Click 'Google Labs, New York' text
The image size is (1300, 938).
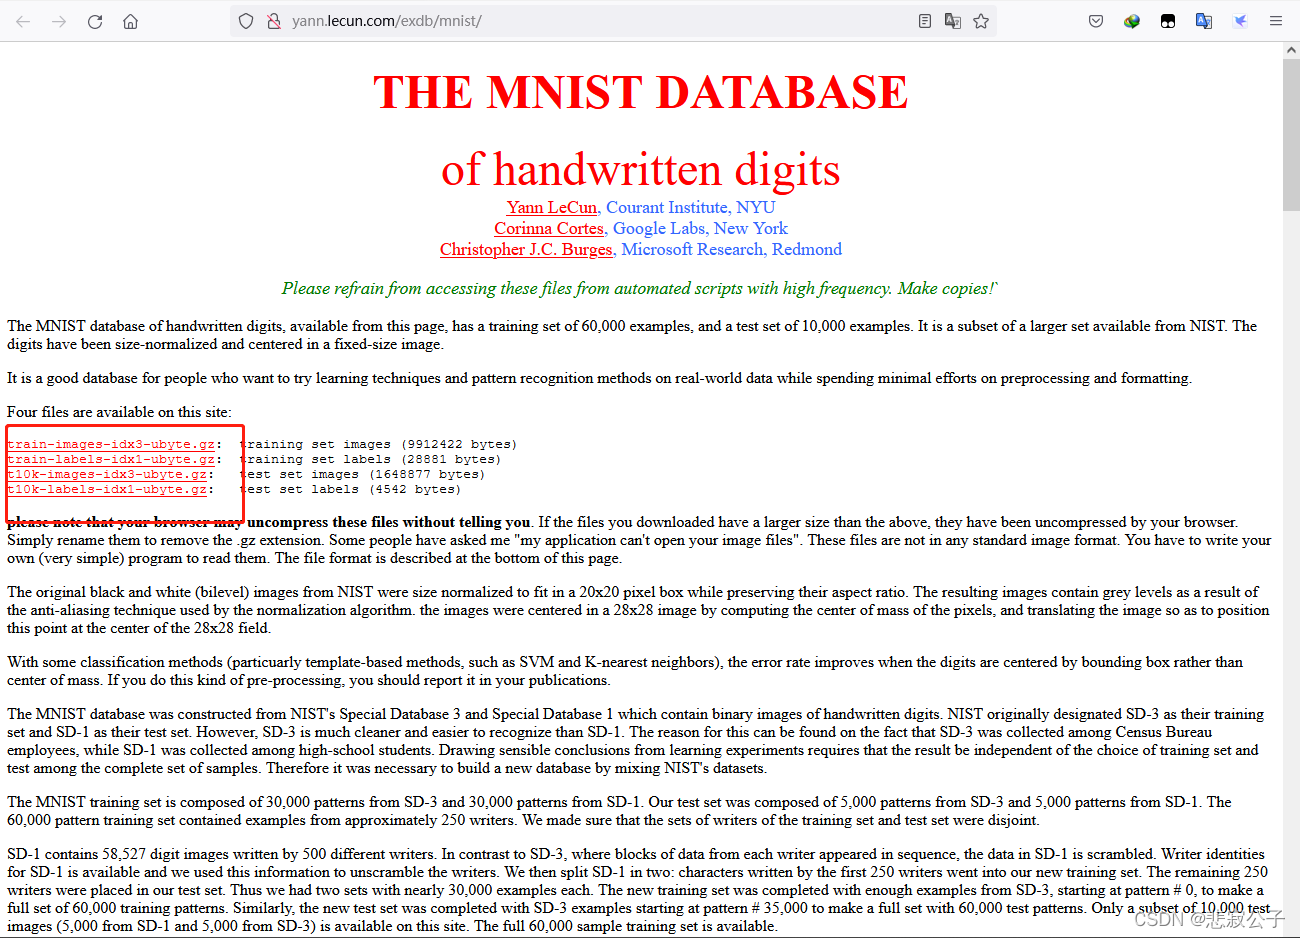(700, 228)
